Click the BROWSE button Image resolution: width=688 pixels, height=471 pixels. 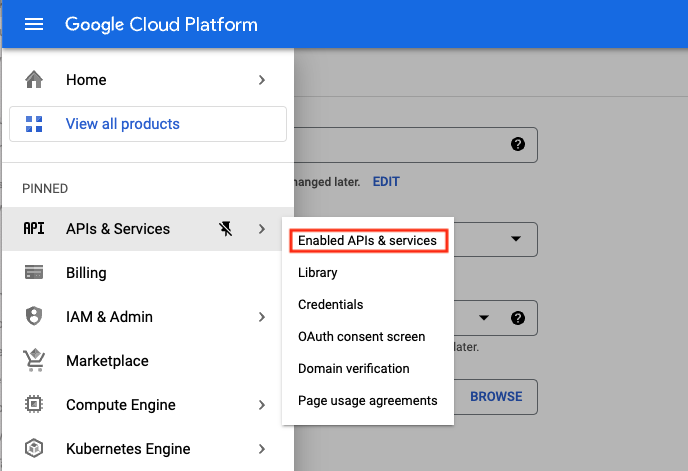[496, 397]
